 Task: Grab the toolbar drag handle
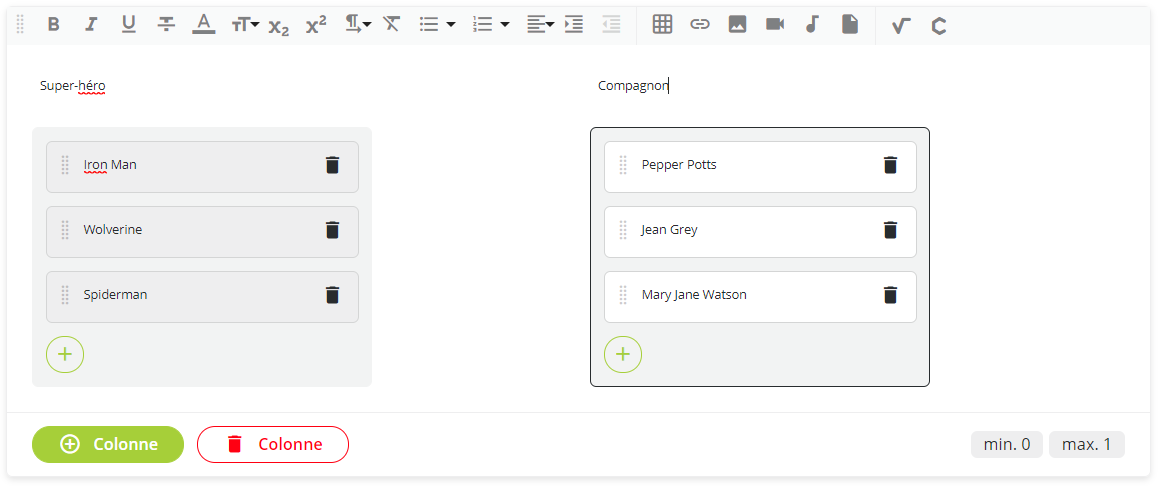click(20, 24)
